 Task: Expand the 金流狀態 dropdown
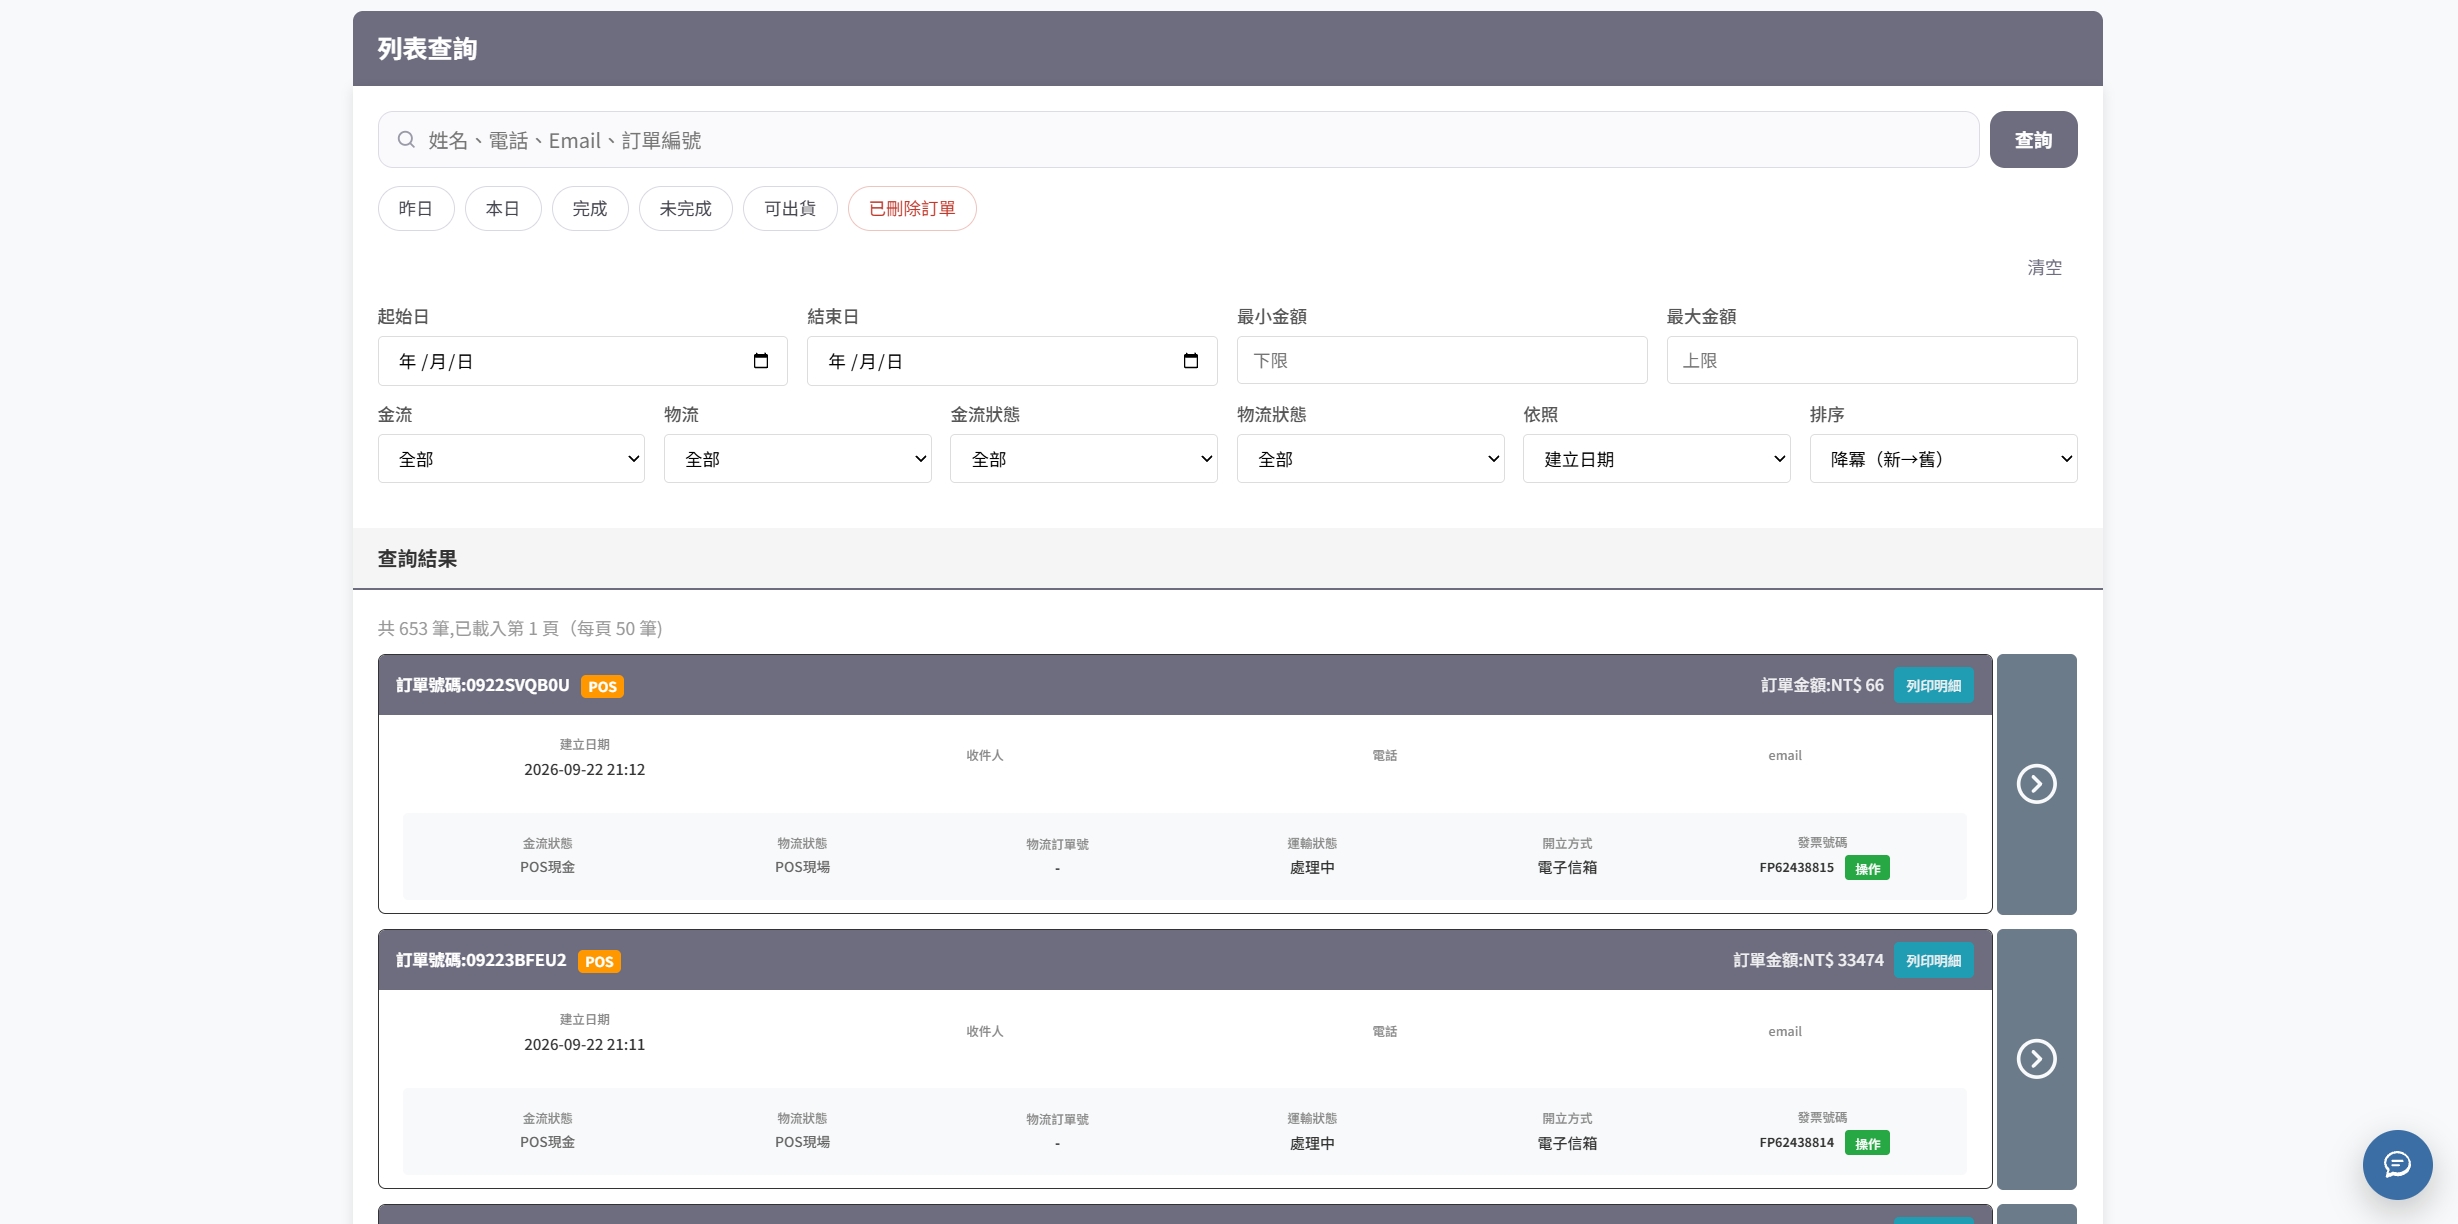coord(1084,459)
